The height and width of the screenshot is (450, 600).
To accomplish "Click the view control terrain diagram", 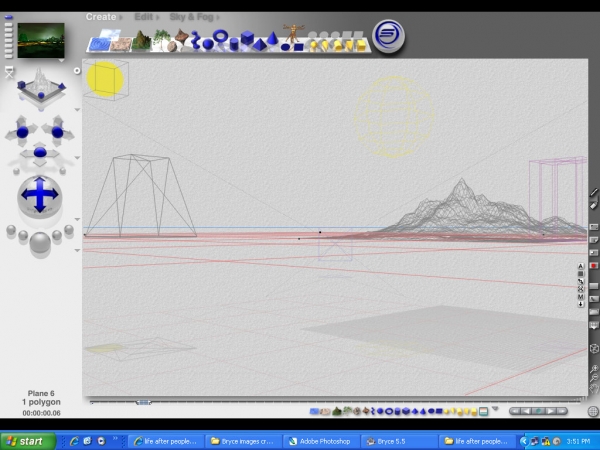I will click(x=41, y=86).
